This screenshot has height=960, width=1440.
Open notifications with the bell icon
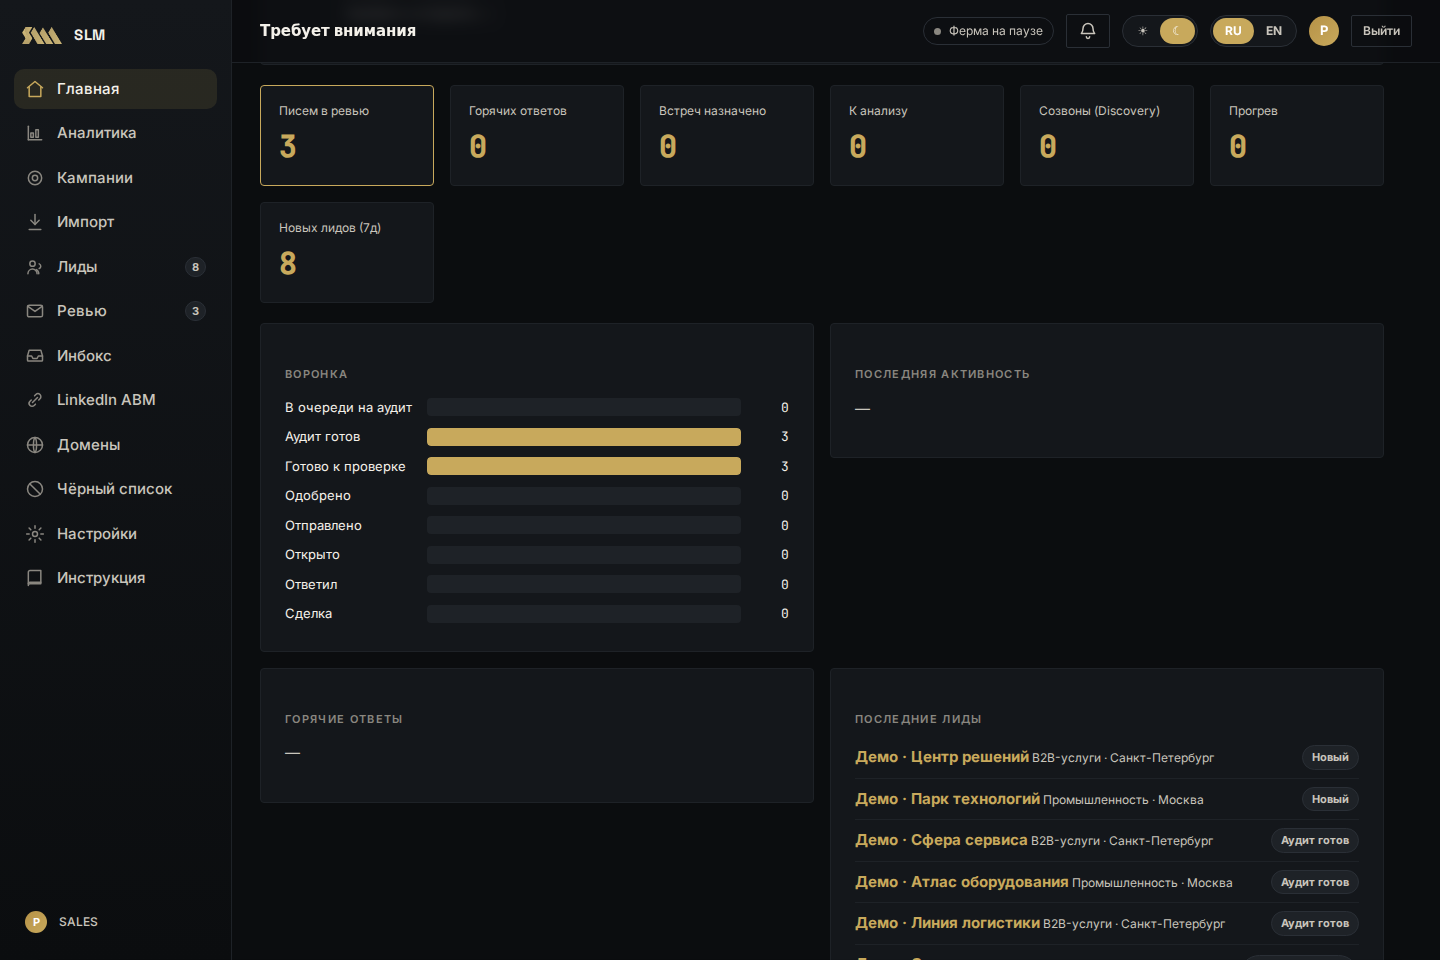click(x=1088, y=31)
